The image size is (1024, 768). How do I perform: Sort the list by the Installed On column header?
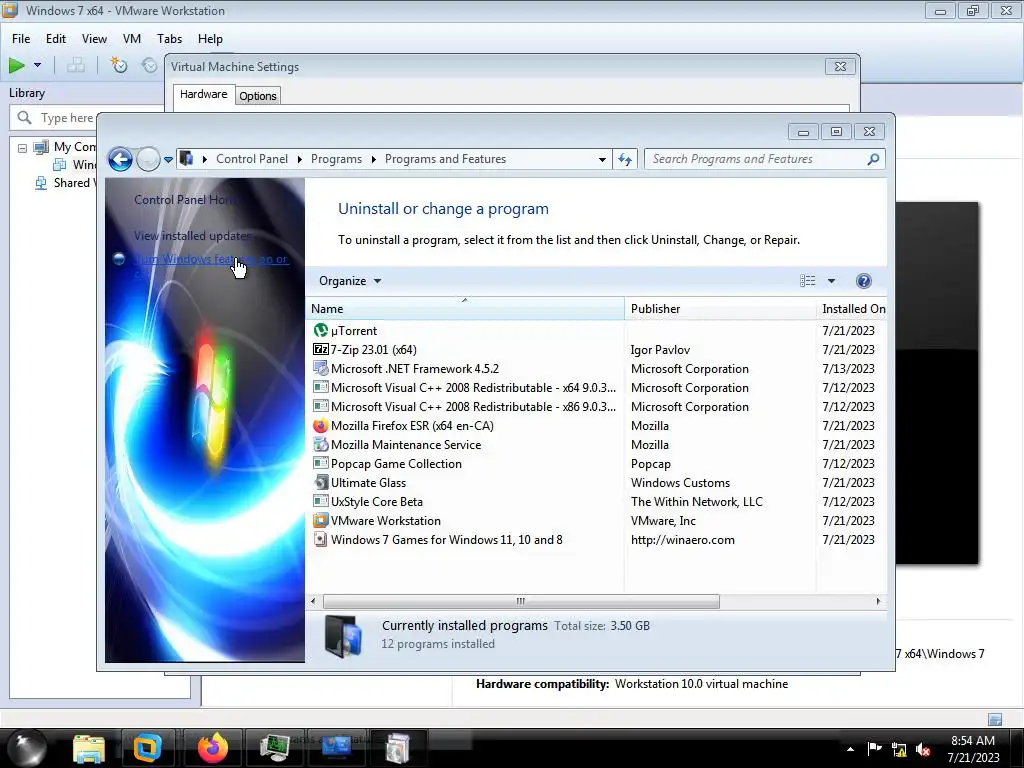point(852,309)
